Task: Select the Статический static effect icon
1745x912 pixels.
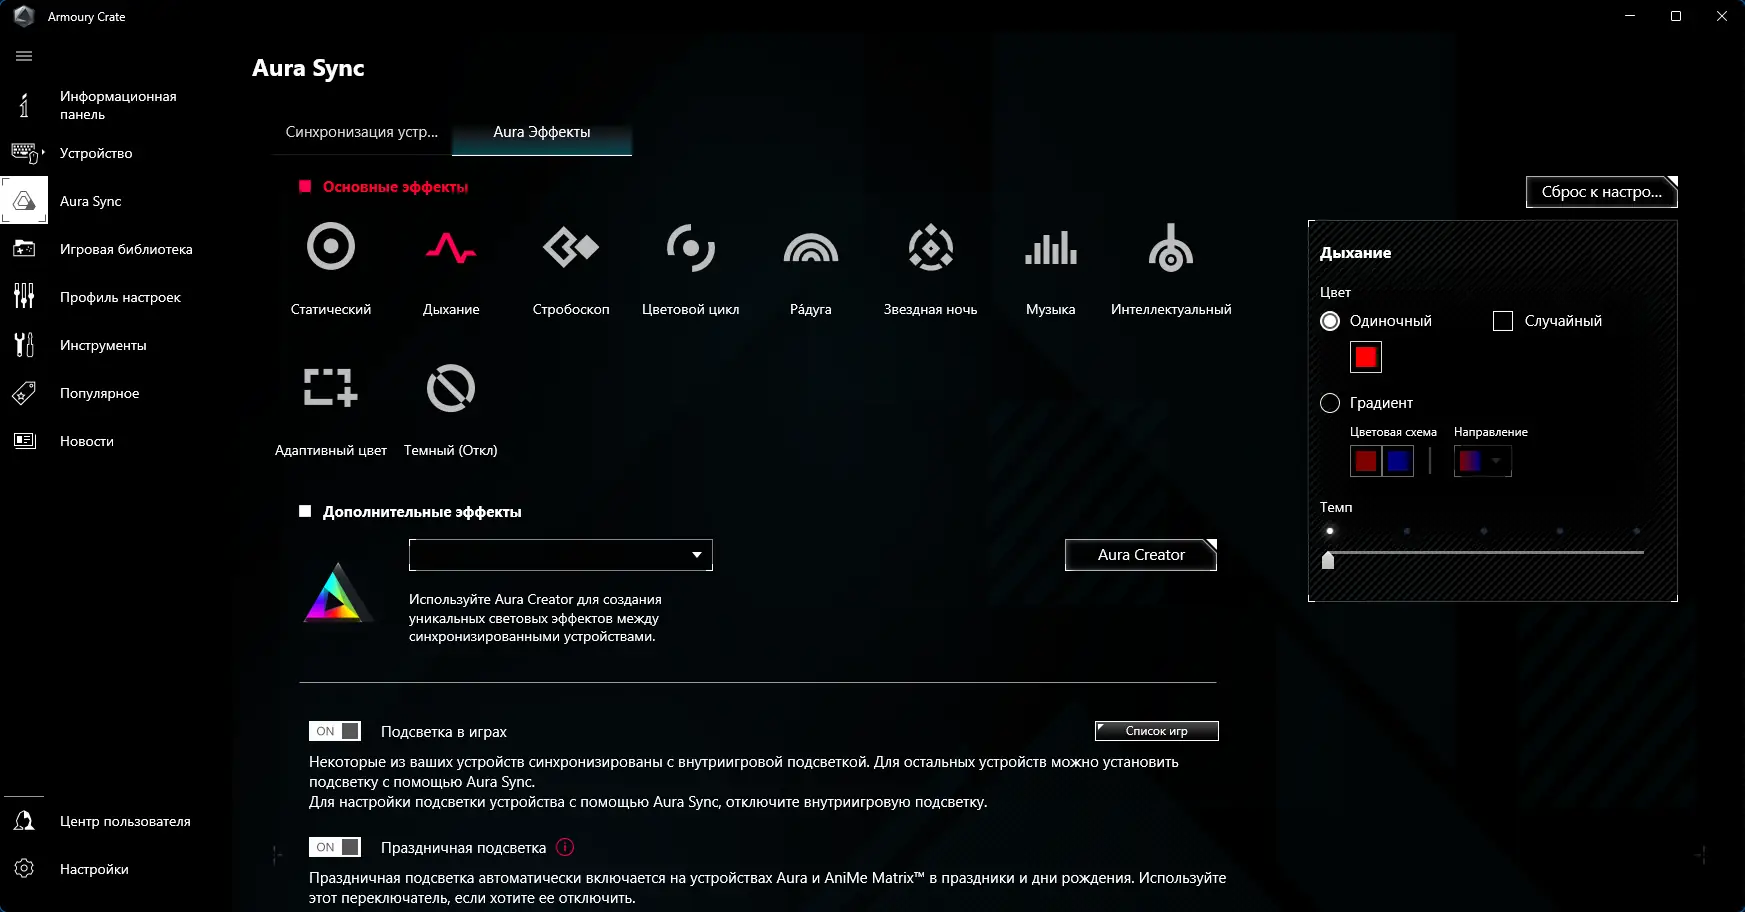Action: pyautogui.click(x=331, y=247)
